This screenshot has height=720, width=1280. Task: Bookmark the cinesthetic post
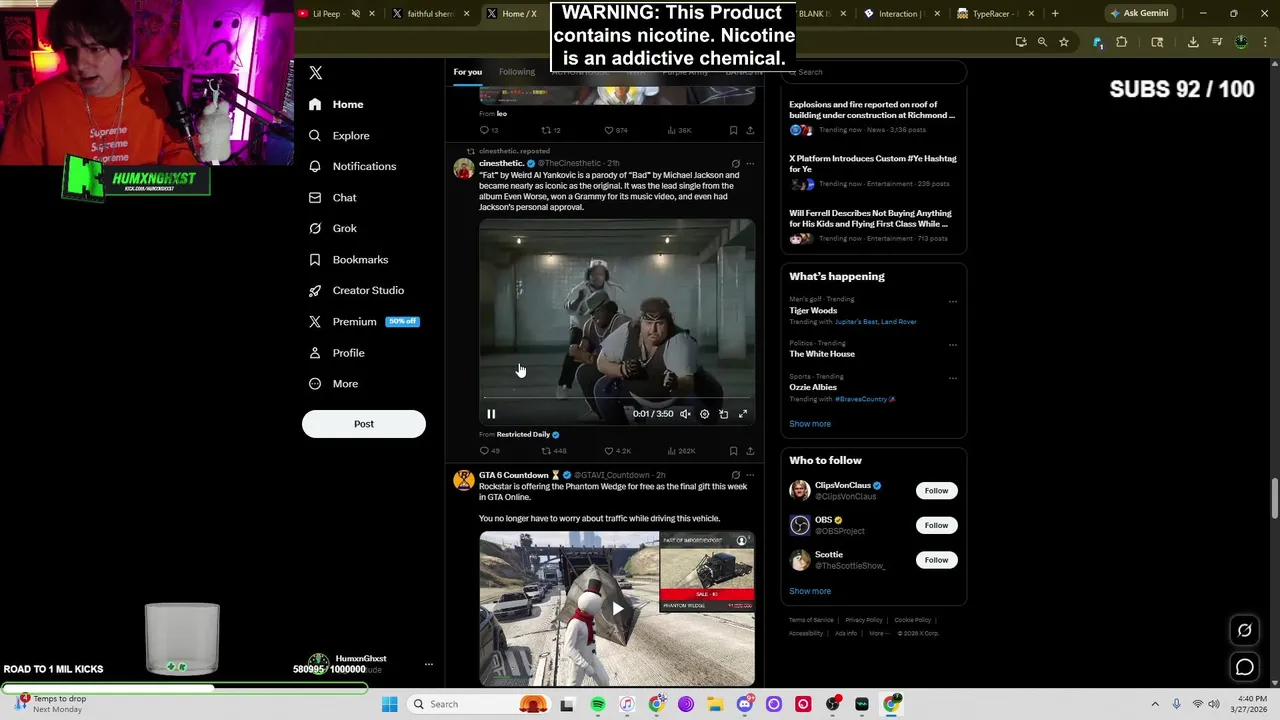(x=733, y=451)
